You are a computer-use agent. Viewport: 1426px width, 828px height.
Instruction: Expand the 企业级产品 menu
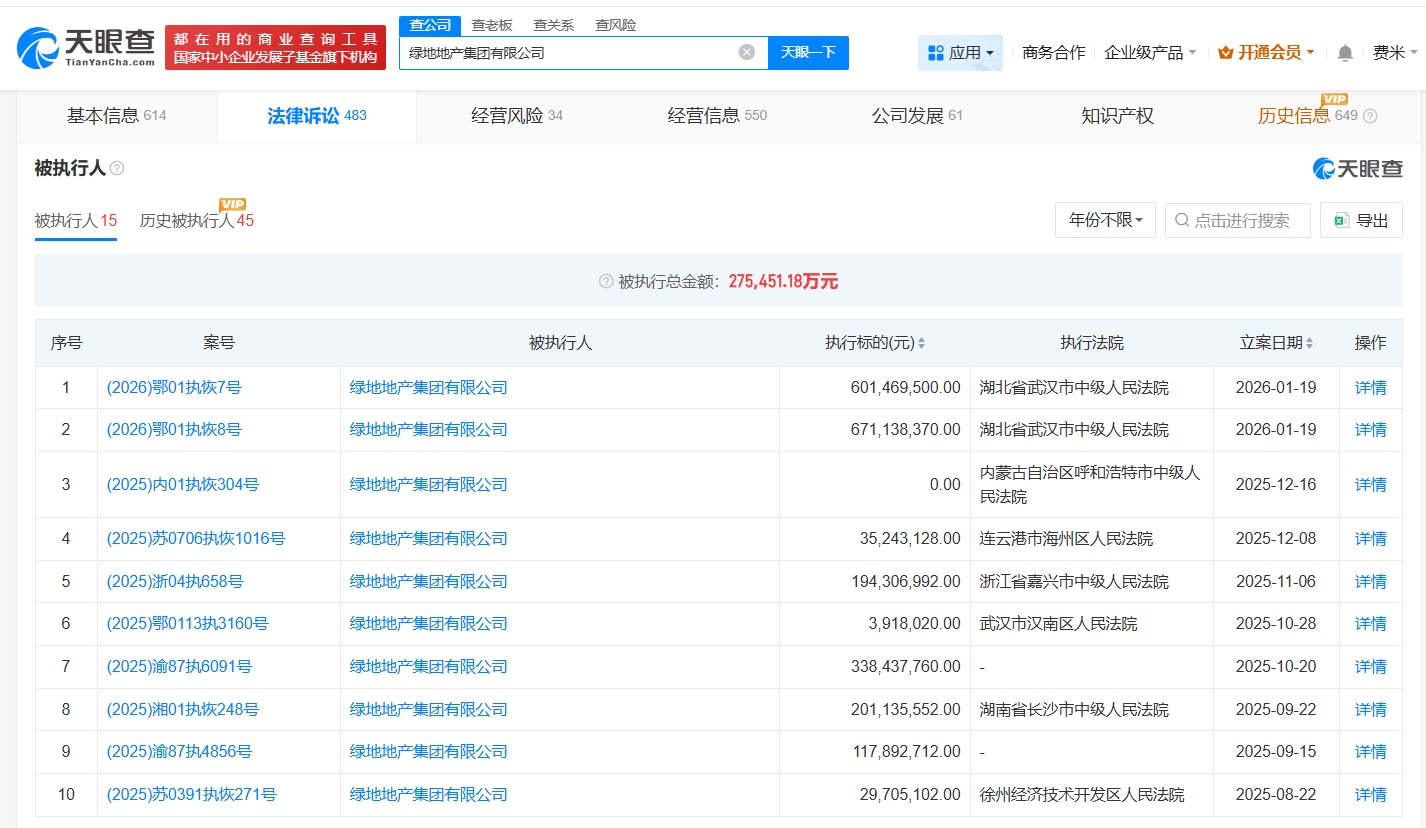click(x=1149, y=53)
